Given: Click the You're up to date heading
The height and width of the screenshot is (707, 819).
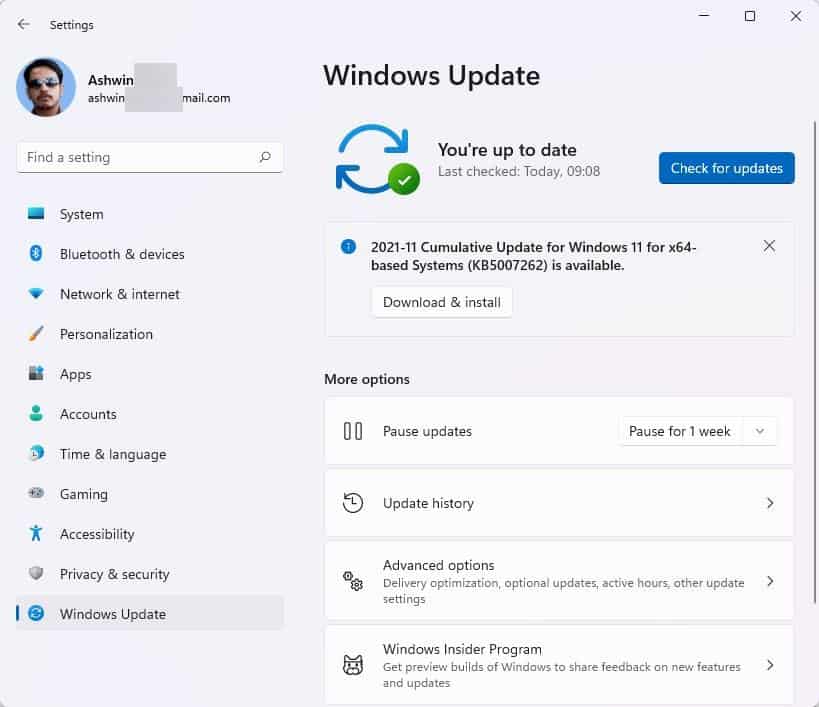Looking at the screenshot, I should (x=507, y=150).
